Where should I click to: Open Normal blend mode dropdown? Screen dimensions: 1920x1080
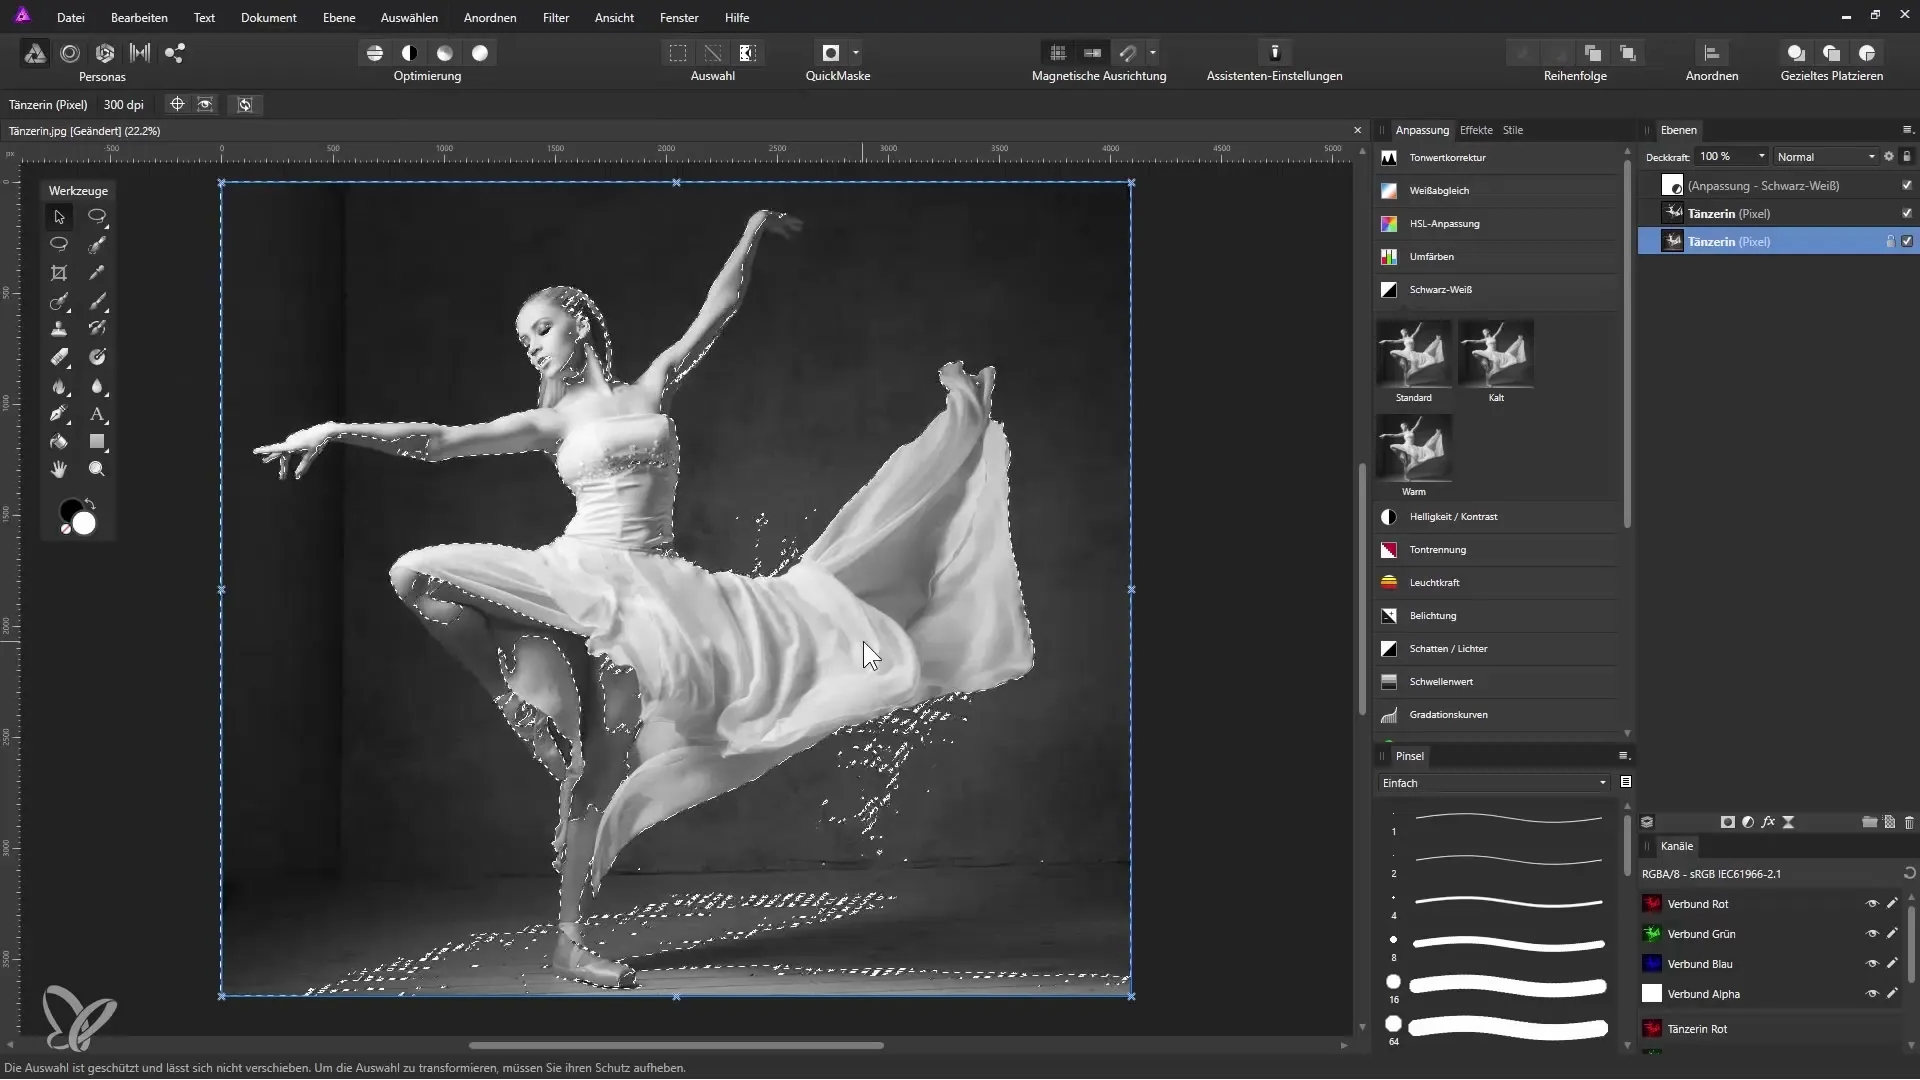click(x=1826, y=157)
